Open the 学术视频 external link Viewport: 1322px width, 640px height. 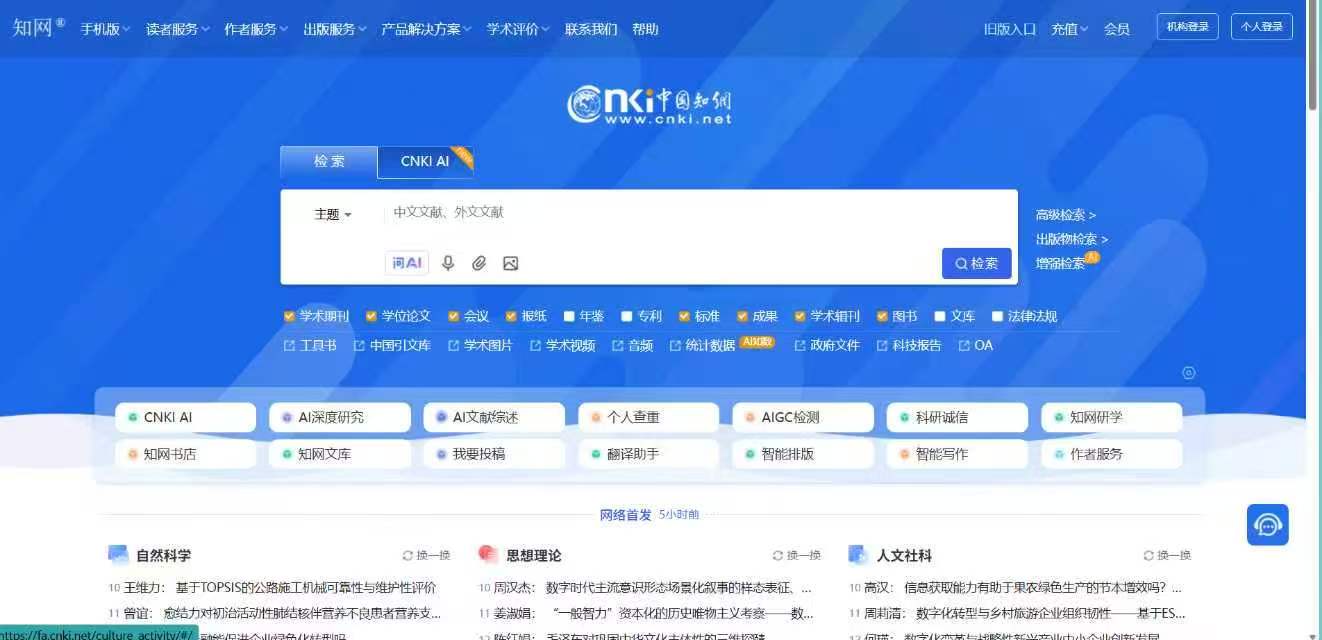pyautogui.click(x=562, y=345)
